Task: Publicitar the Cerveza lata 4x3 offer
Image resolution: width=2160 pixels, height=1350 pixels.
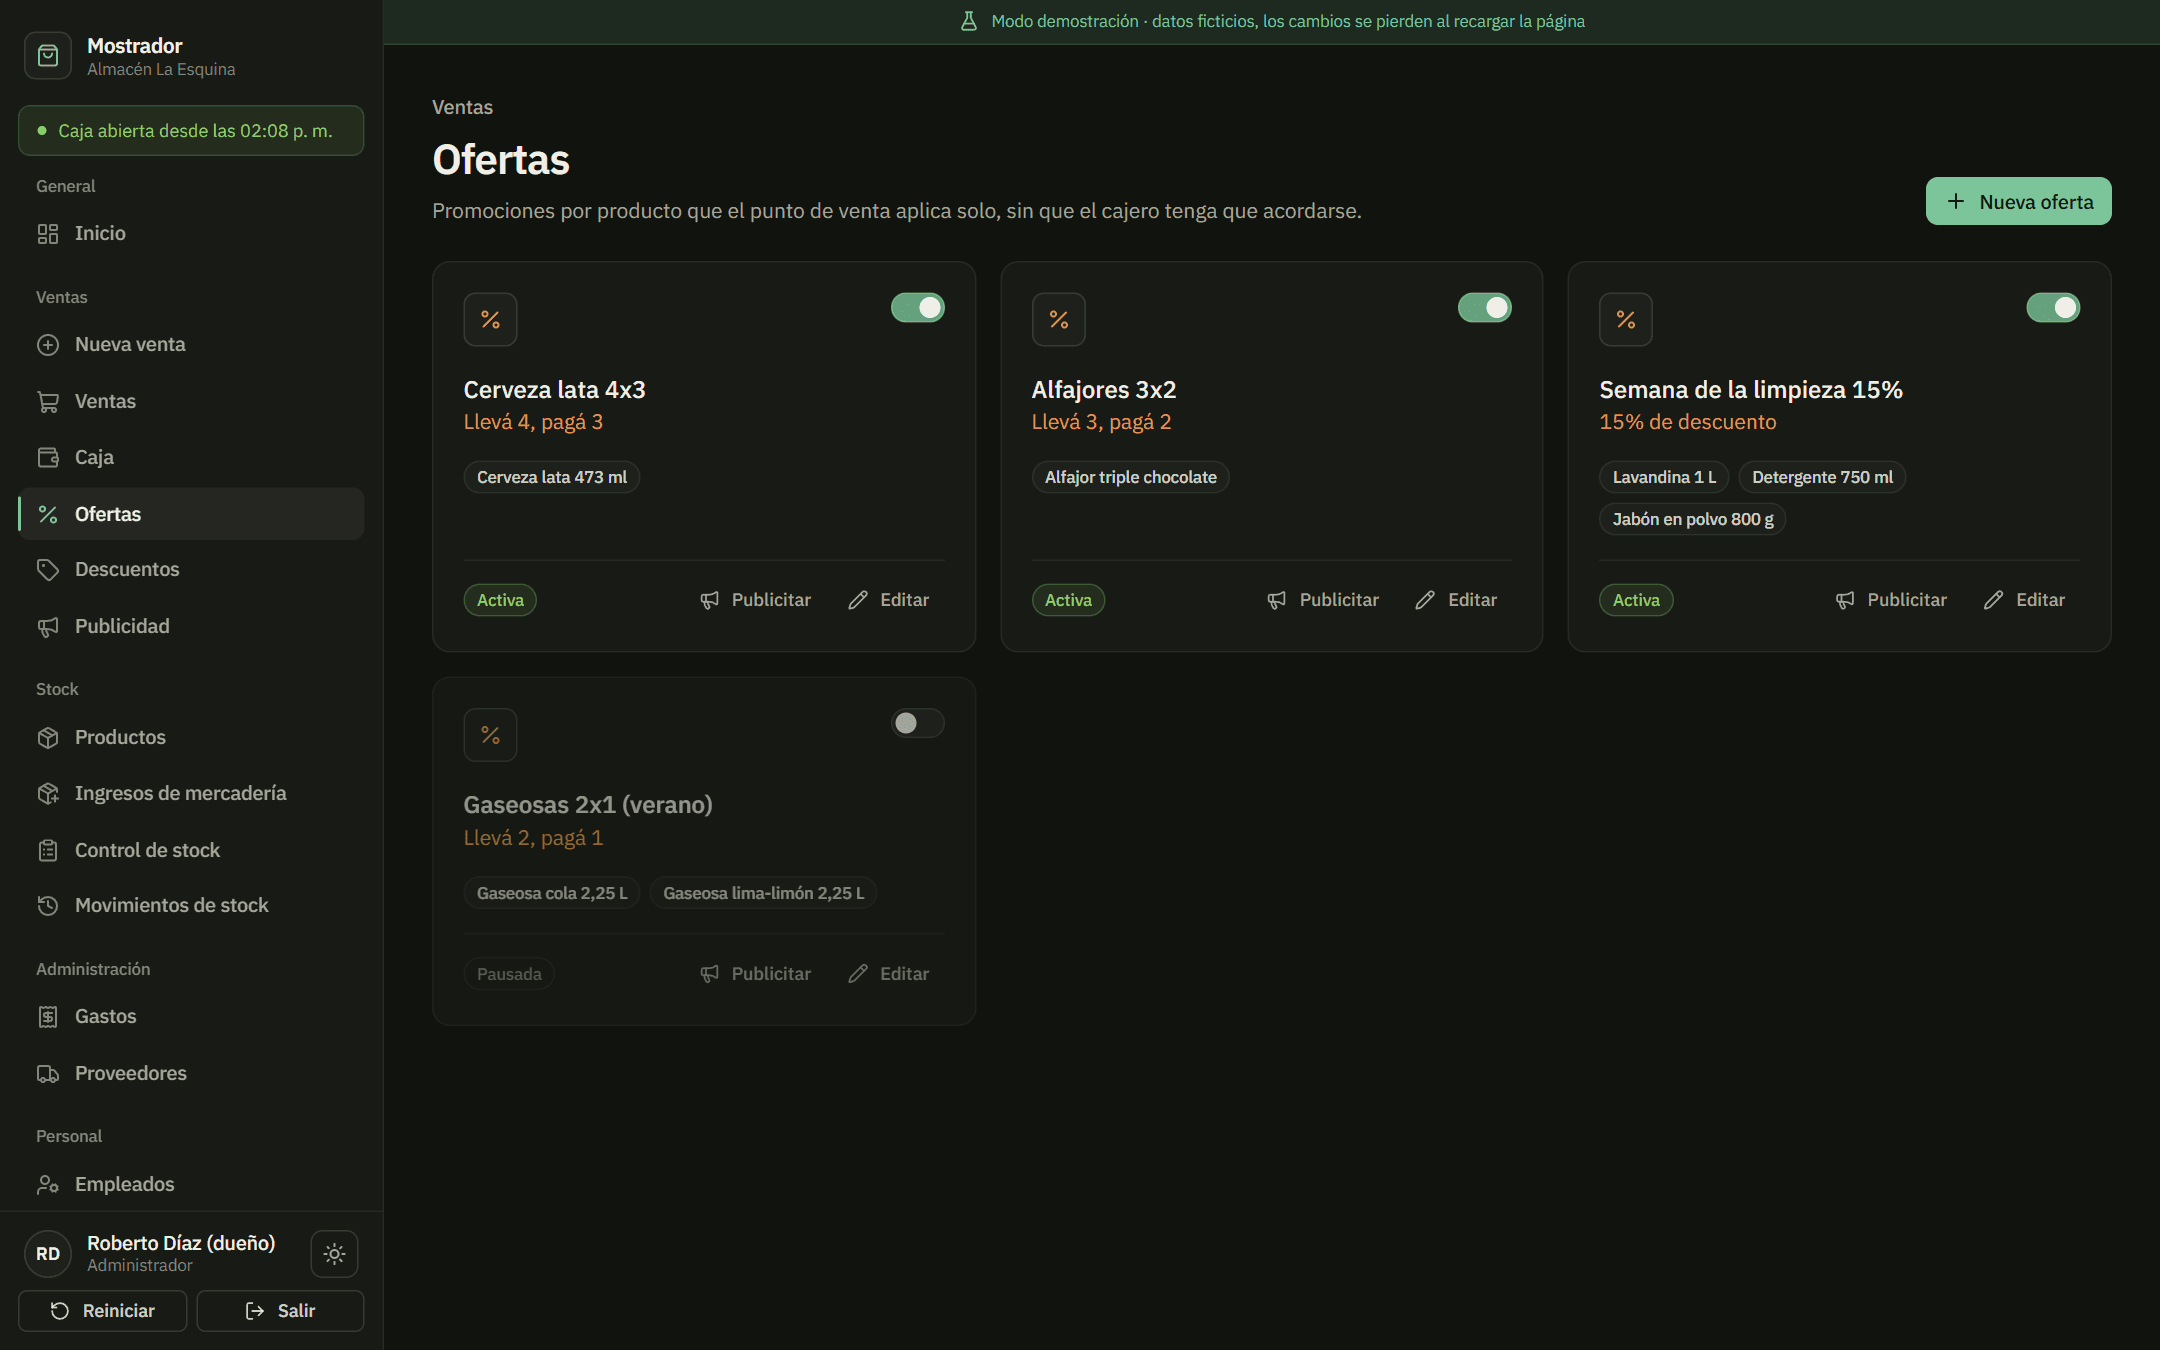Action: [x=755, y=600]
